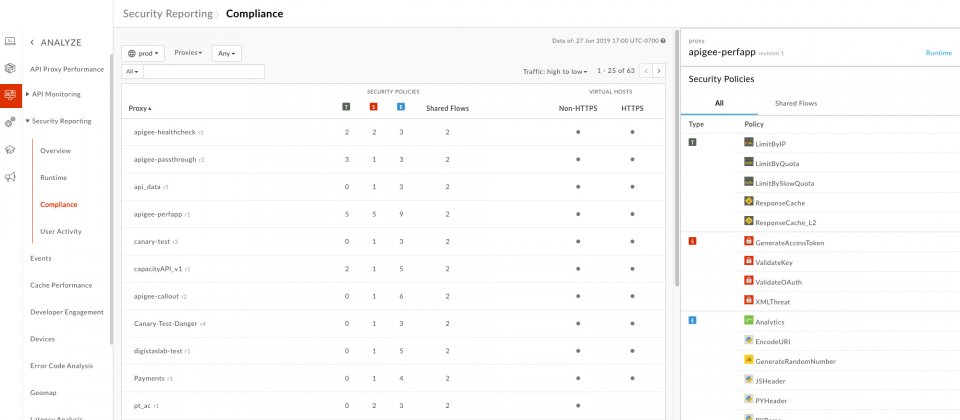This screenshot has height=420, width=960.
Task: Click the T threat policies column icon
Action: tap(347, 107)
